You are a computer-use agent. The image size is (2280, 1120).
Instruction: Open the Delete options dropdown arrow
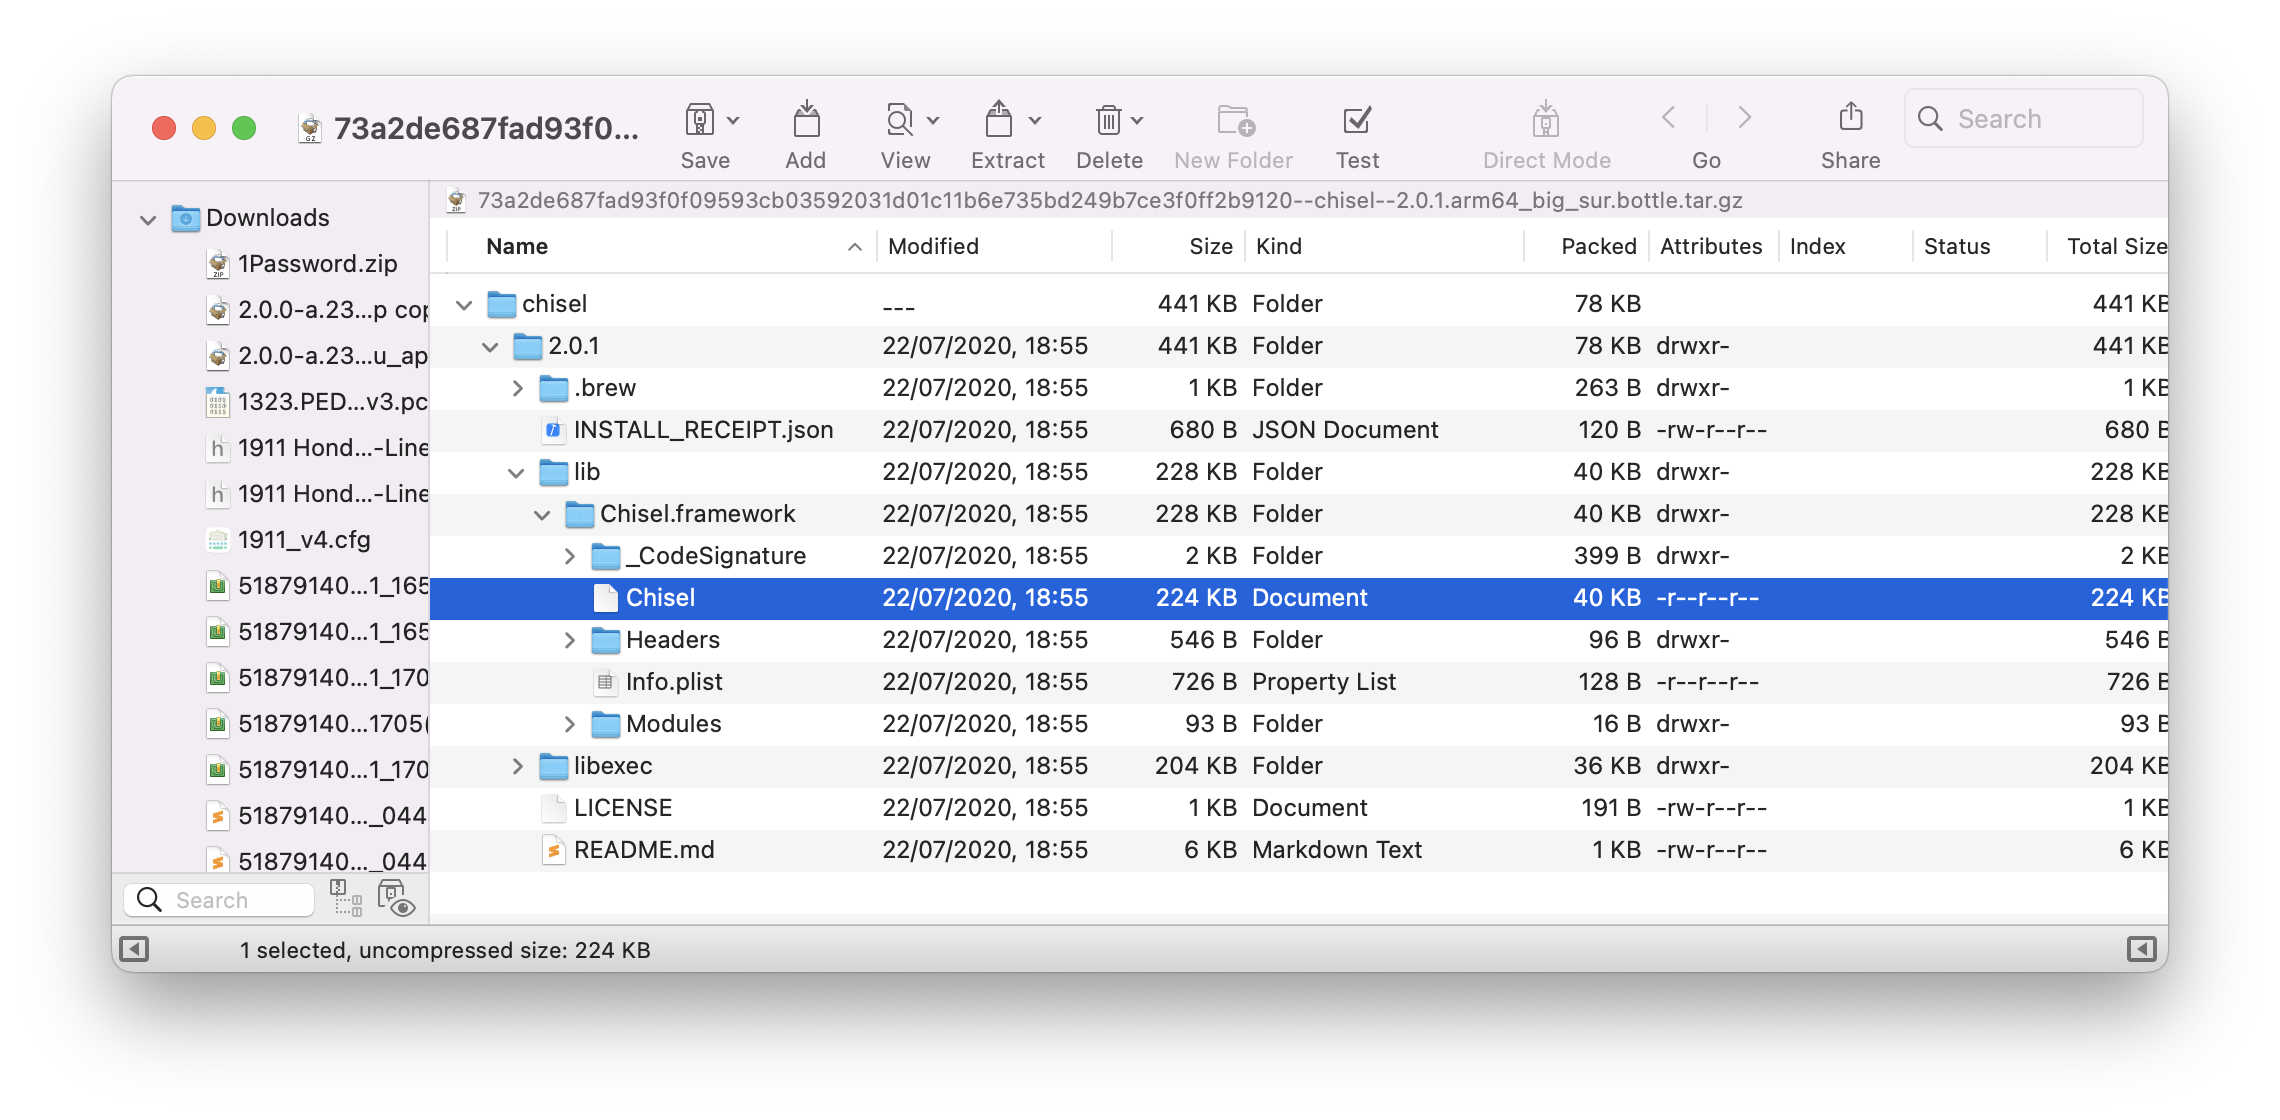click(x=1137, y=120)
